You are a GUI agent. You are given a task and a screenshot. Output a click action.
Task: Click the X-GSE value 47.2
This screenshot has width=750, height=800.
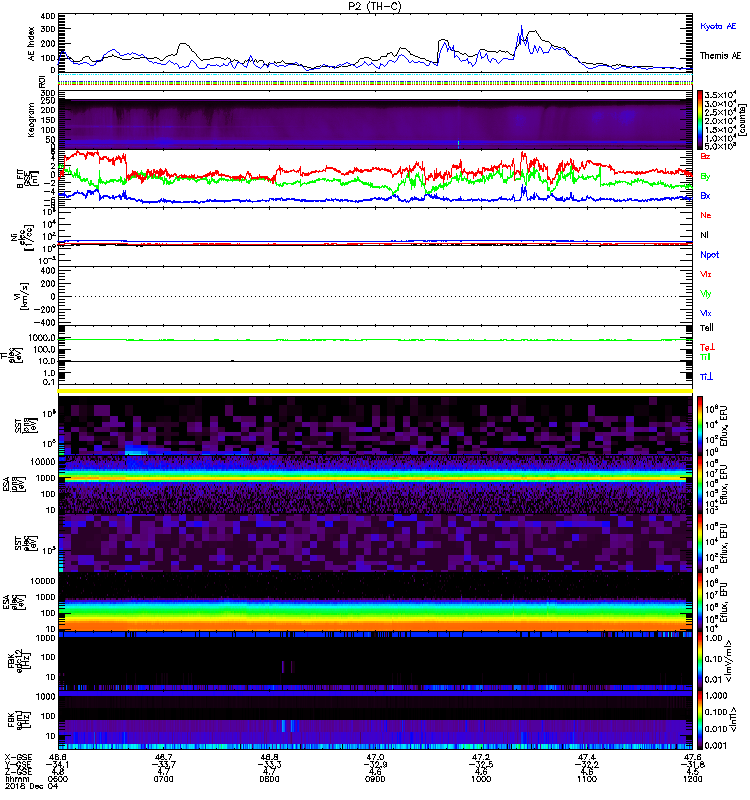(x=481, y=757)
